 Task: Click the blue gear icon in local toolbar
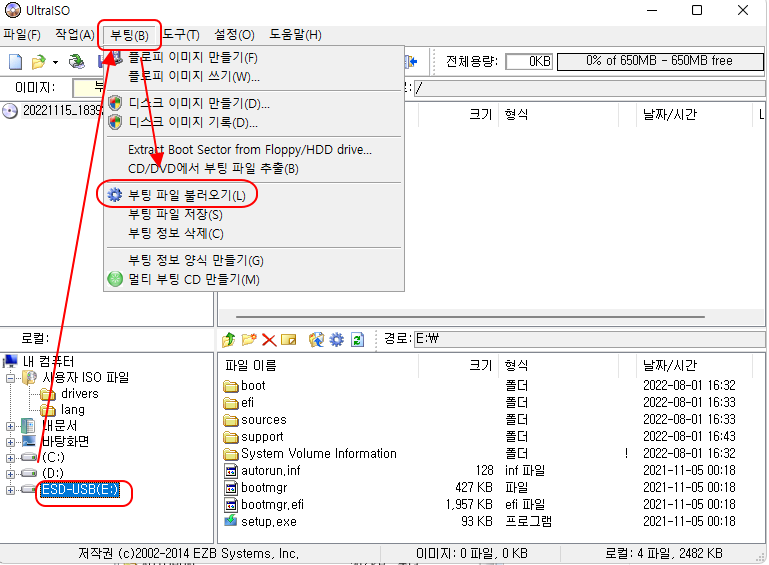(336, 339)
